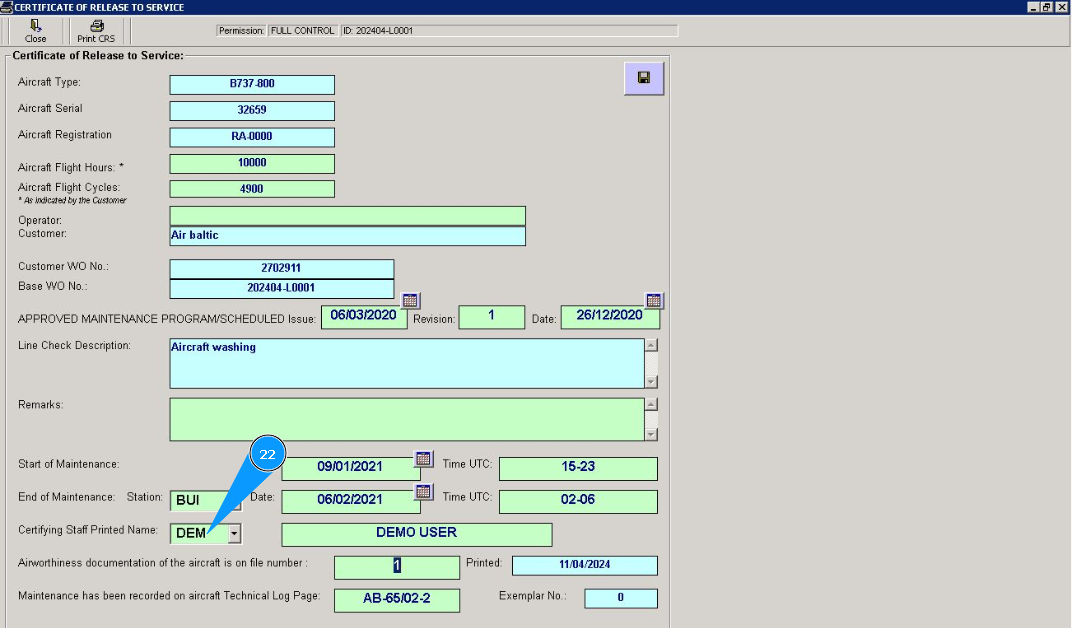
Task: Click the Aircraft Flight Cycles field
Action: tap(252, 188)
